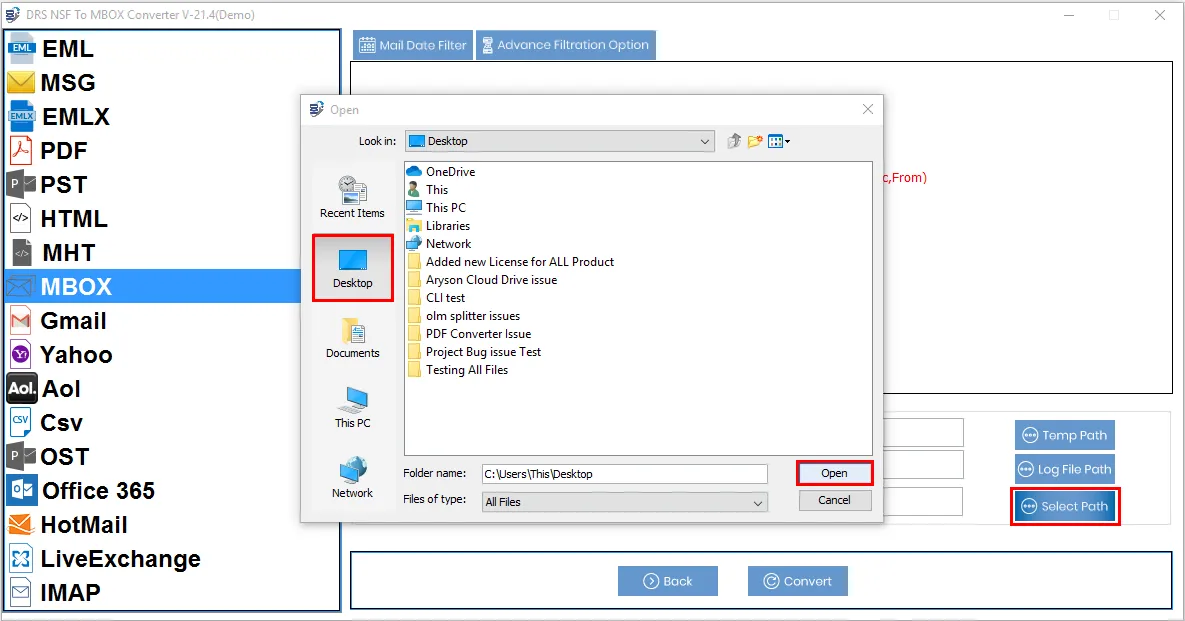Select OneDrive in file list
This screenshot has width=1185, height=621.
point(441,171)
